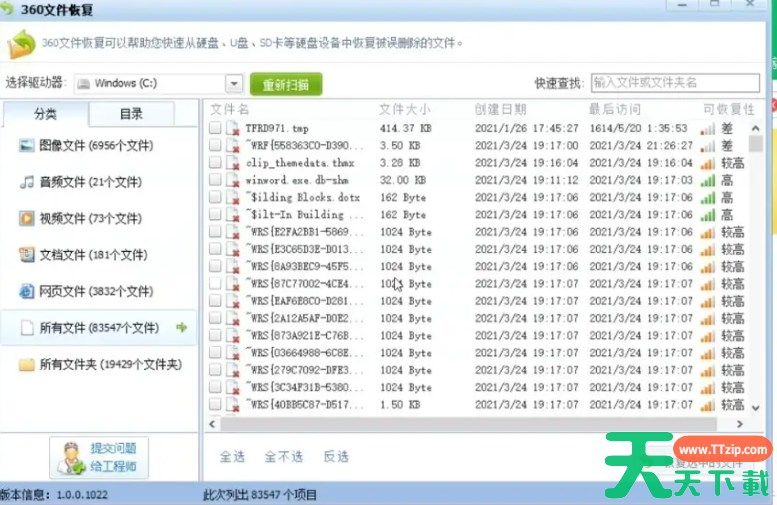Check the box for TFRD971.tmp
This screenshot has height=505, width=777.
click(x=215, y=129)
